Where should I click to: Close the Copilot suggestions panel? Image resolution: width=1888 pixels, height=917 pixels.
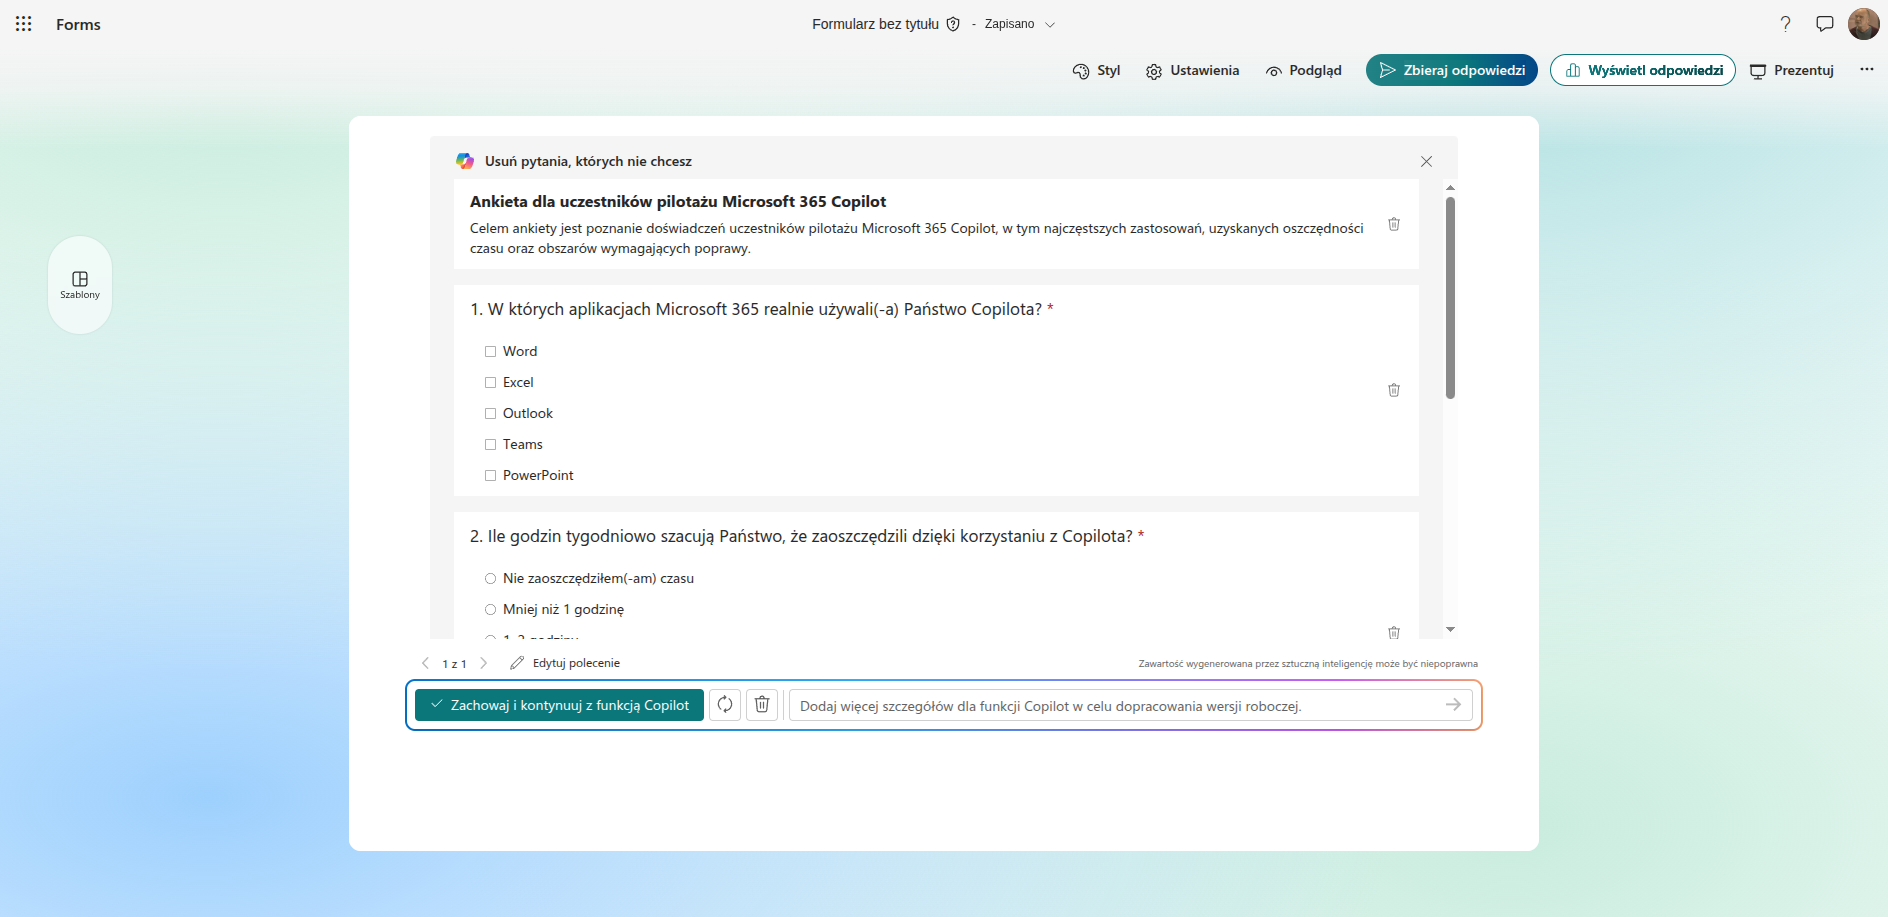point(1427,161)
